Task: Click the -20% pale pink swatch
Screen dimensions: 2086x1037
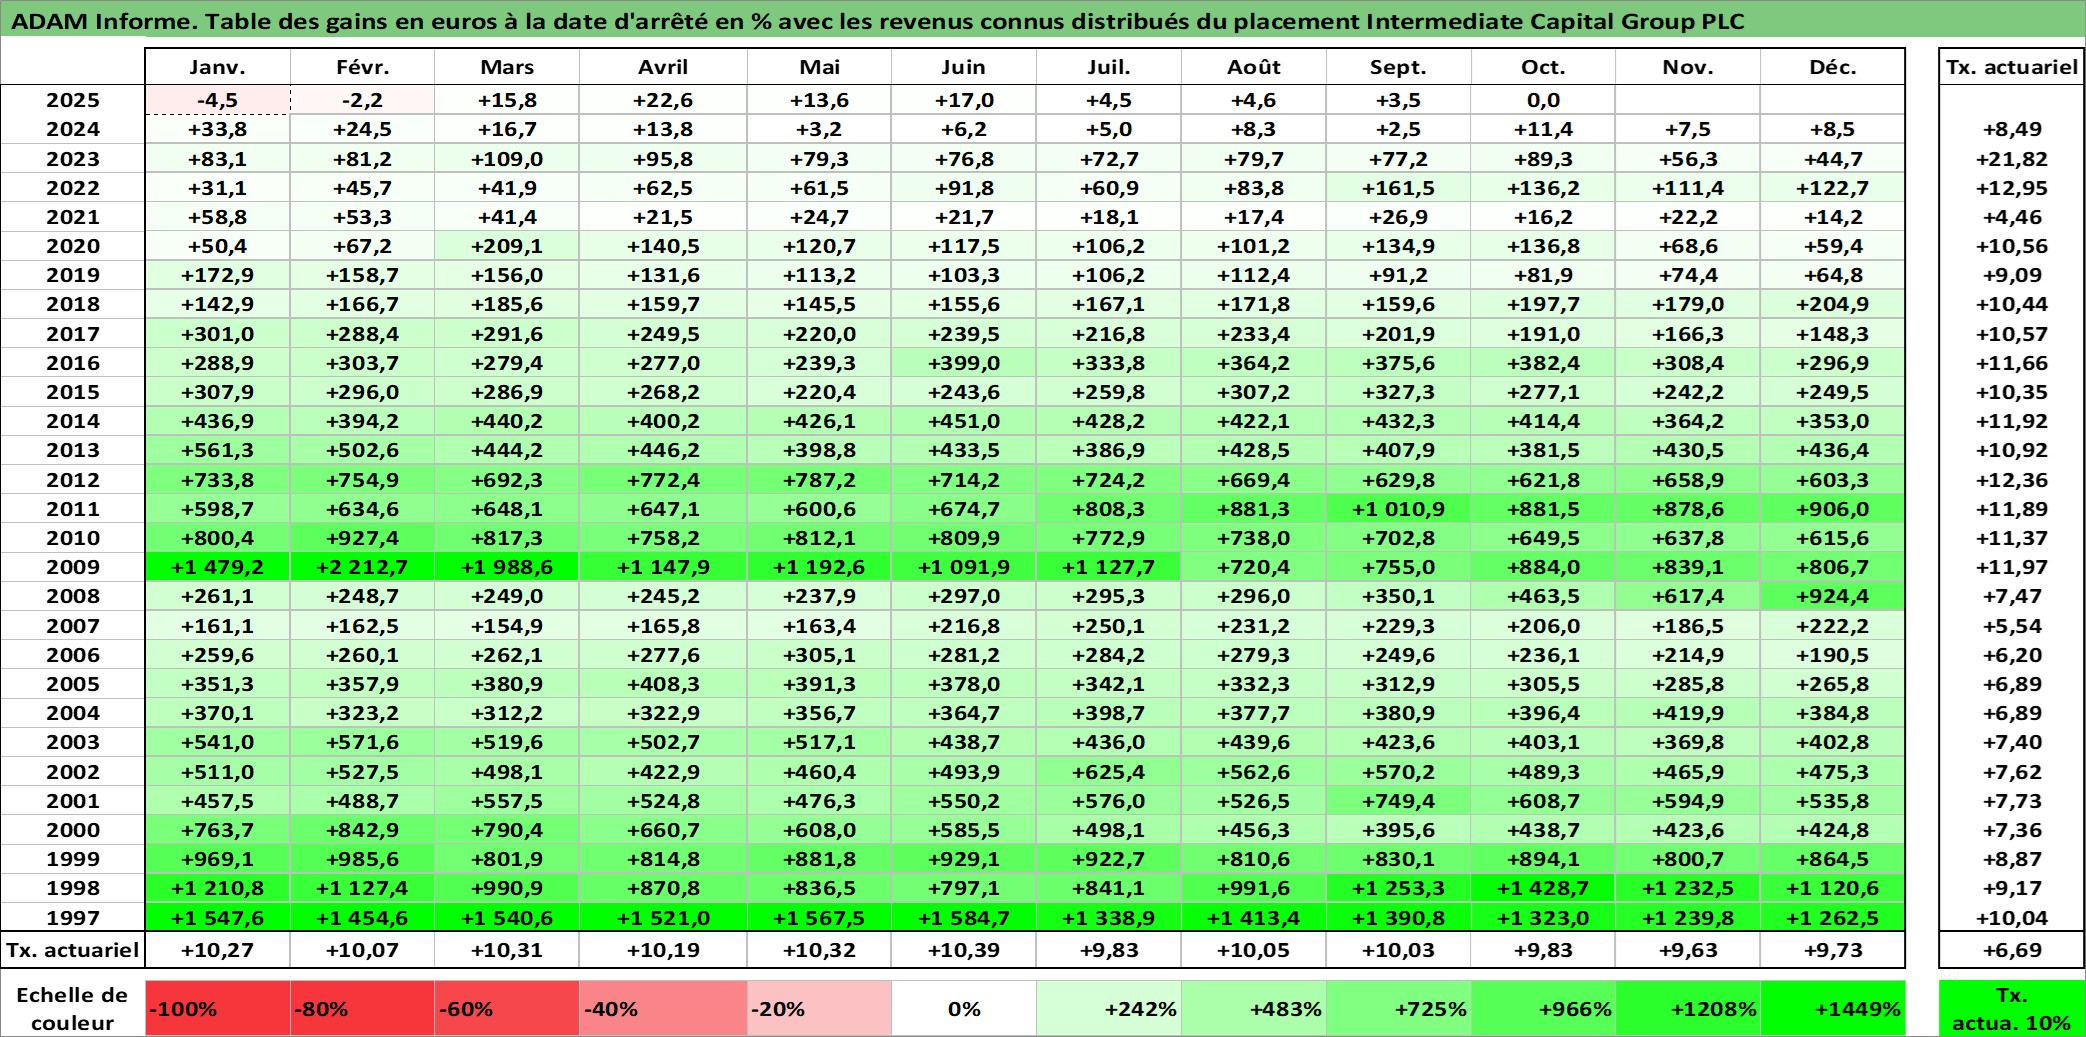Action: click(819, 1008)
